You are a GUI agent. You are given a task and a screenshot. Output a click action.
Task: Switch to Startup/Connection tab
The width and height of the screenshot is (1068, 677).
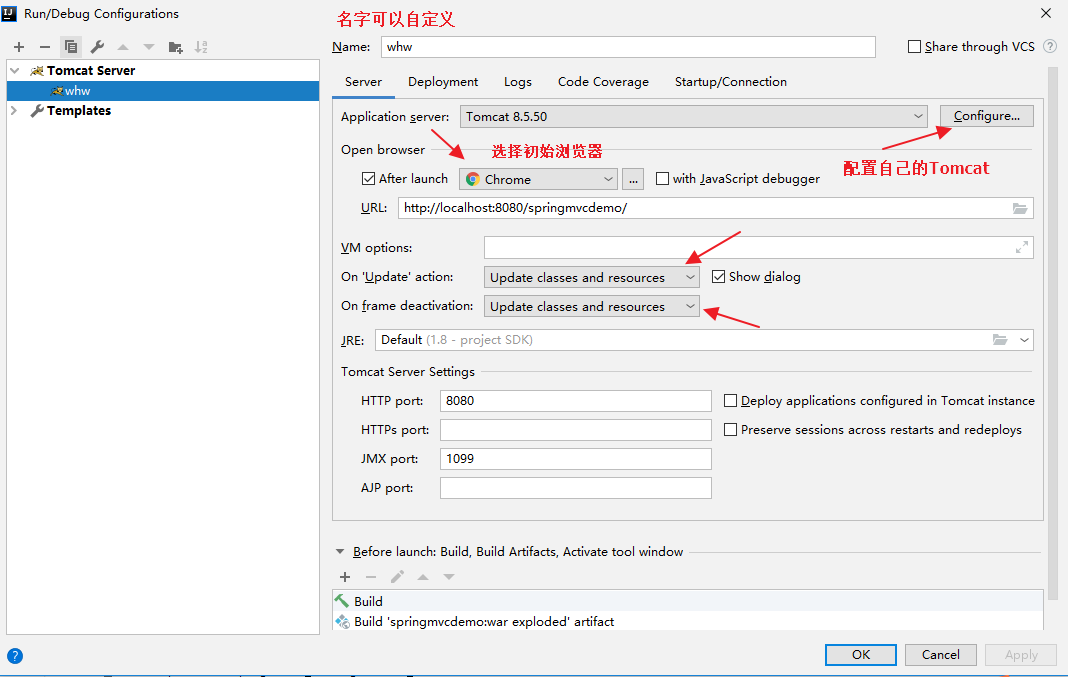point(731,82)
